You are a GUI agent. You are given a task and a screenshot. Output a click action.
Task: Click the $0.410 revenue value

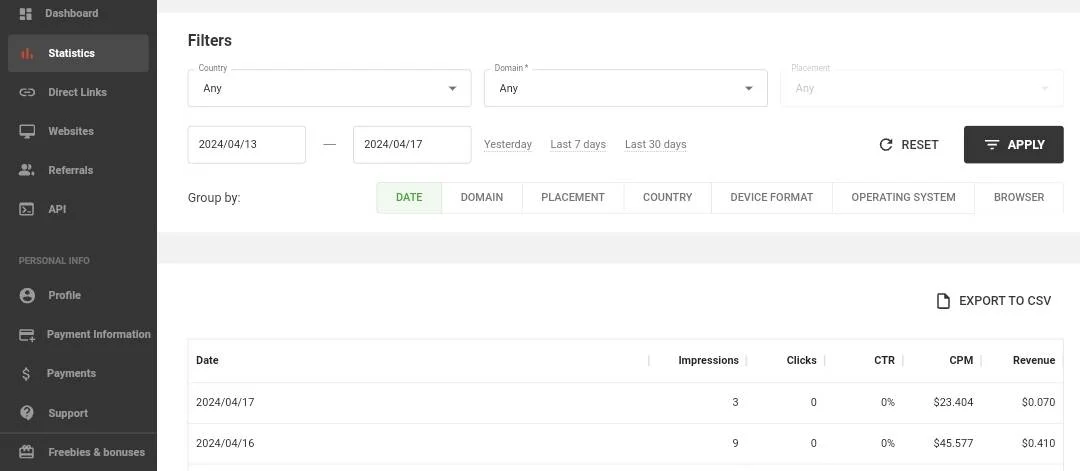click(1039, 443)
